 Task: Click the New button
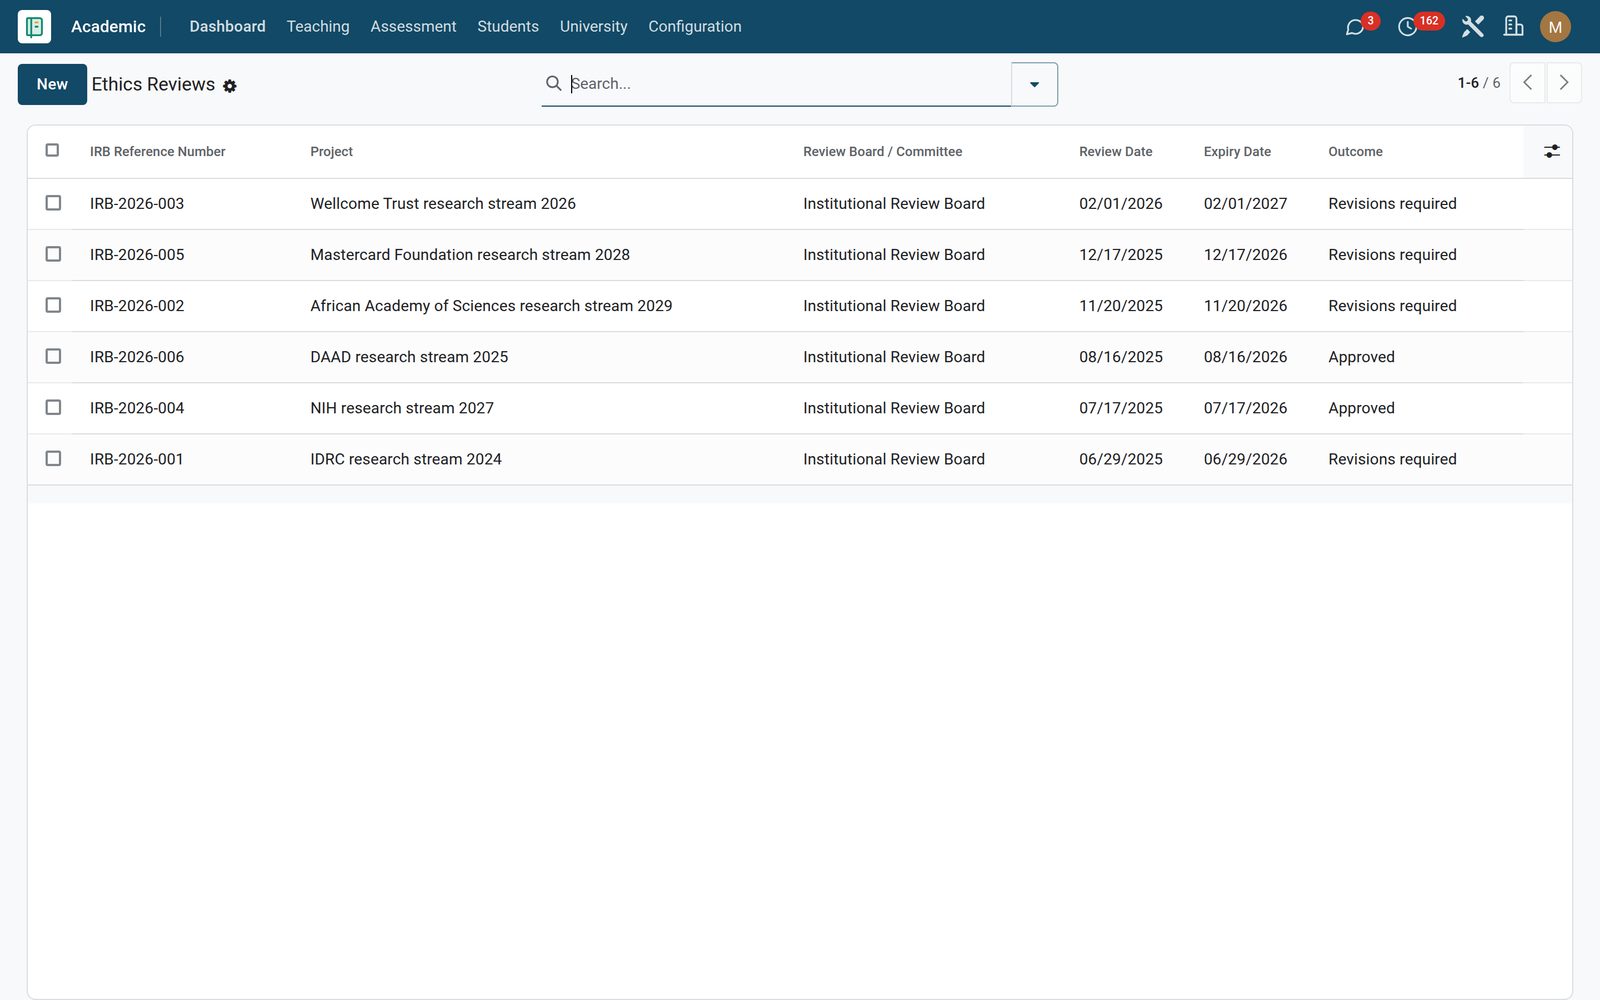click(52, 84)
